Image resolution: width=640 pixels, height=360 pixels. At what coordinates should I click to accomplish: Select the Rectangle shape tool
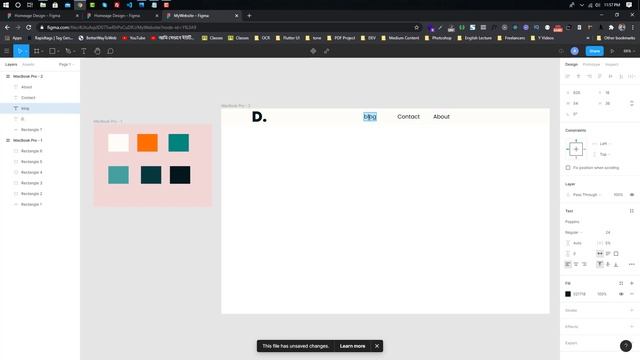[x=52, y=51]
